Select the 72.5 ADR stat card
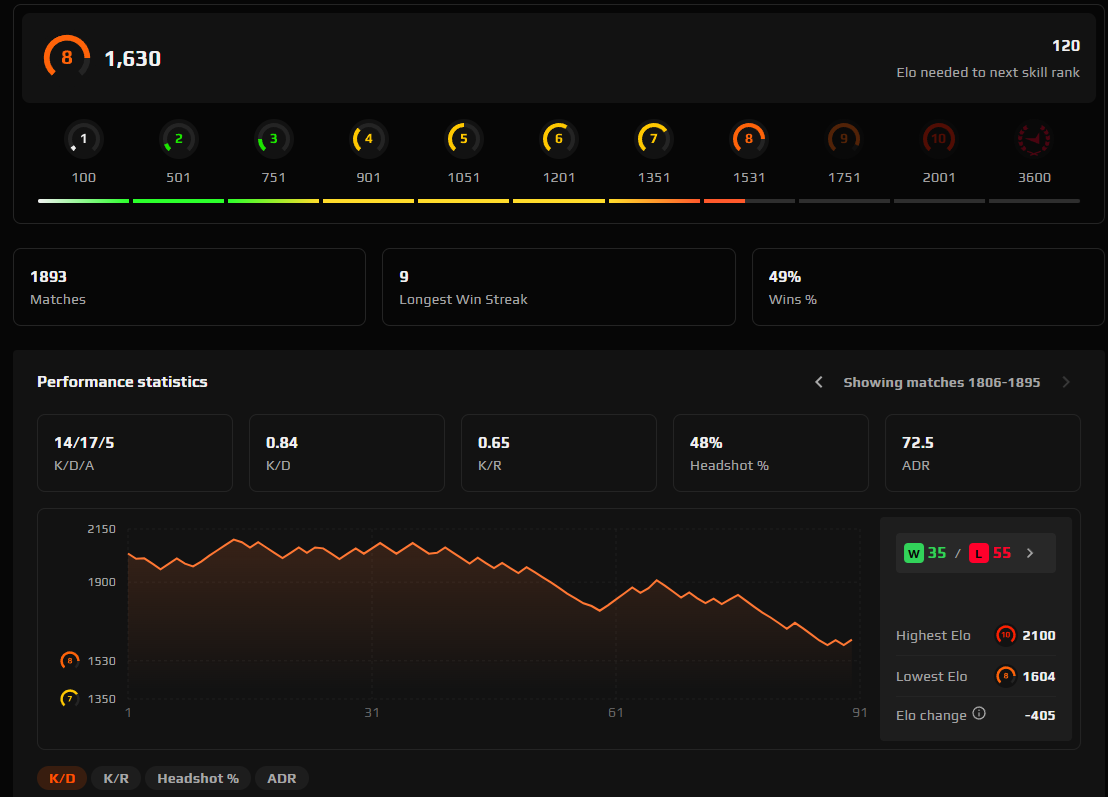The width and height of the screenshot is (1108, 797). click(983, 453)
